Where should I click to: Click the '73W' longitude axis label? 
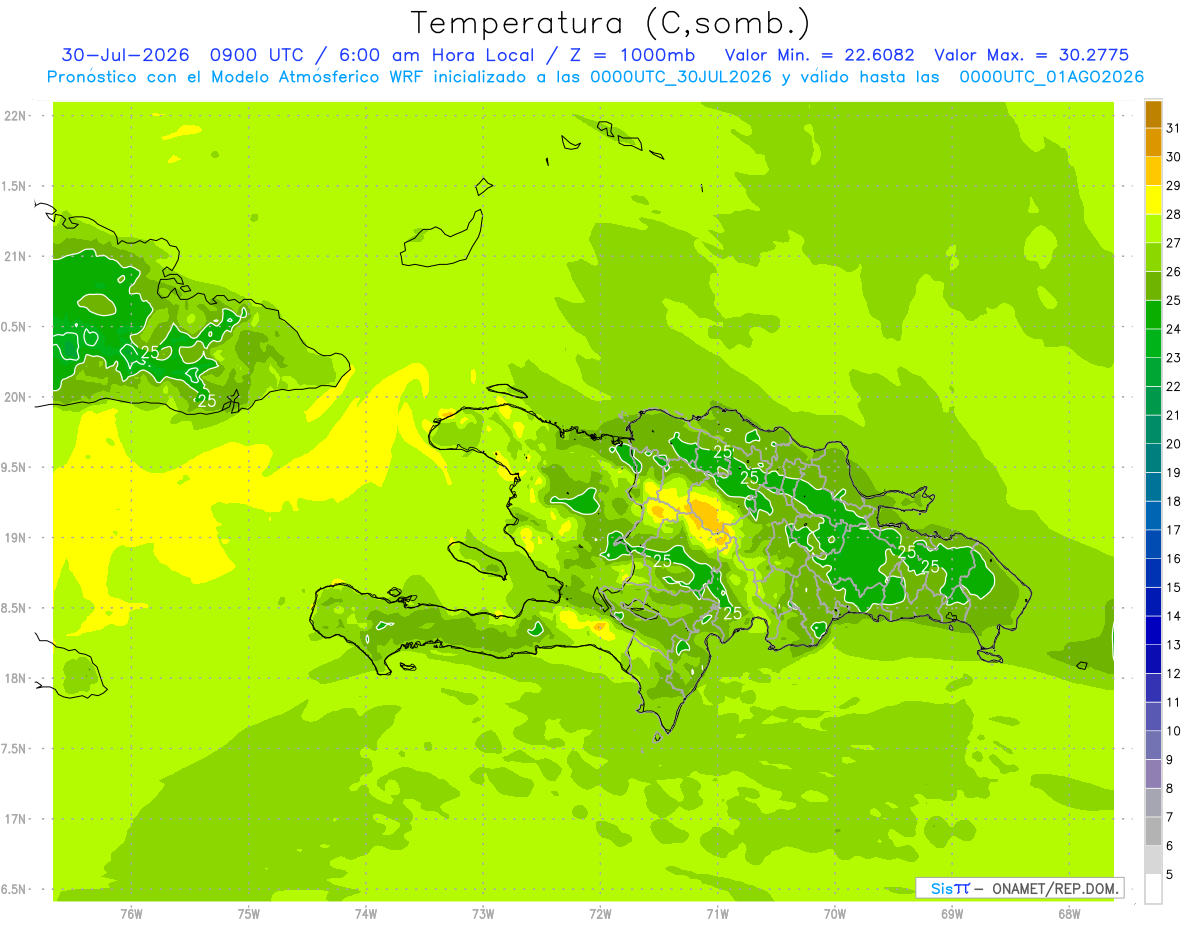pyautogui.click(x=483, y=914)
